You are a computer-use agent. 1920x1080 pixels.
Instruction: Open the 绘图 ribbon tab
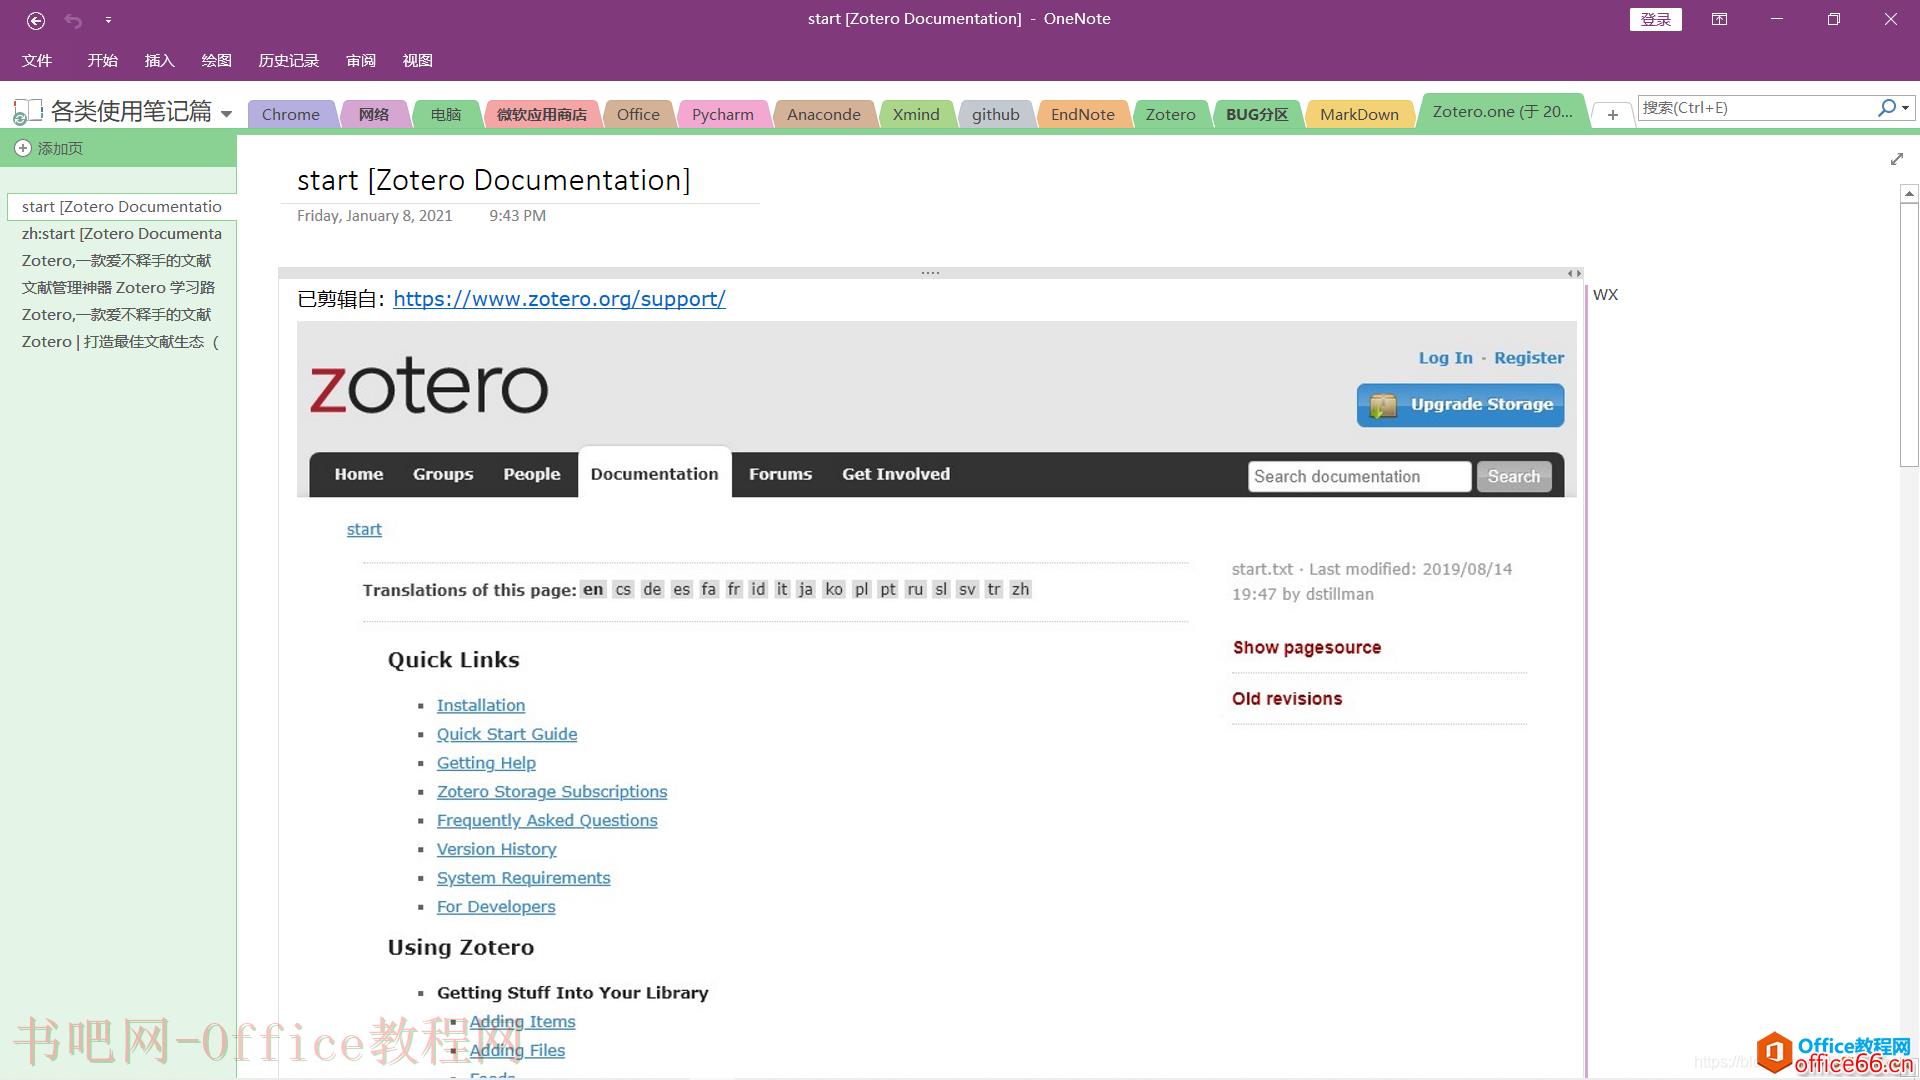pos(216,60)
